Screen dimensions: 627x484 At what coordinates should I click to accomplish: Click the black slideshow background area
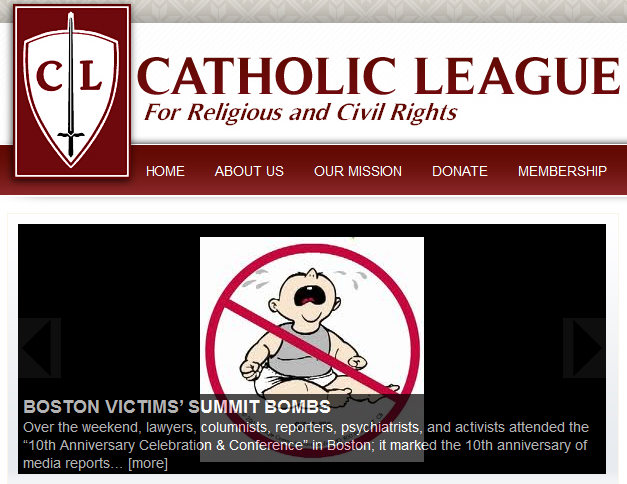pos(108,280)
